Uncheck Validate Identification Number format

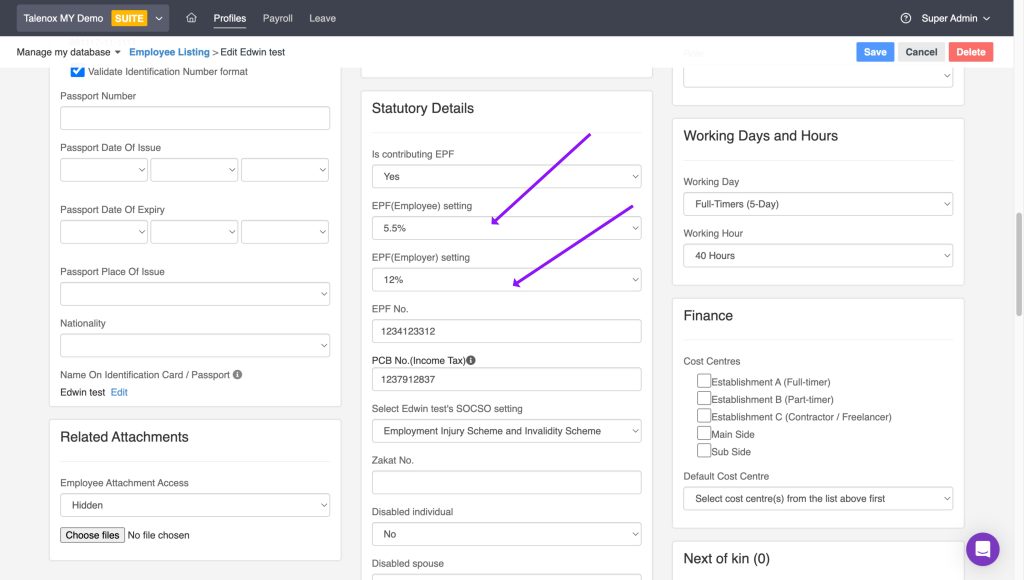(77, 72)
